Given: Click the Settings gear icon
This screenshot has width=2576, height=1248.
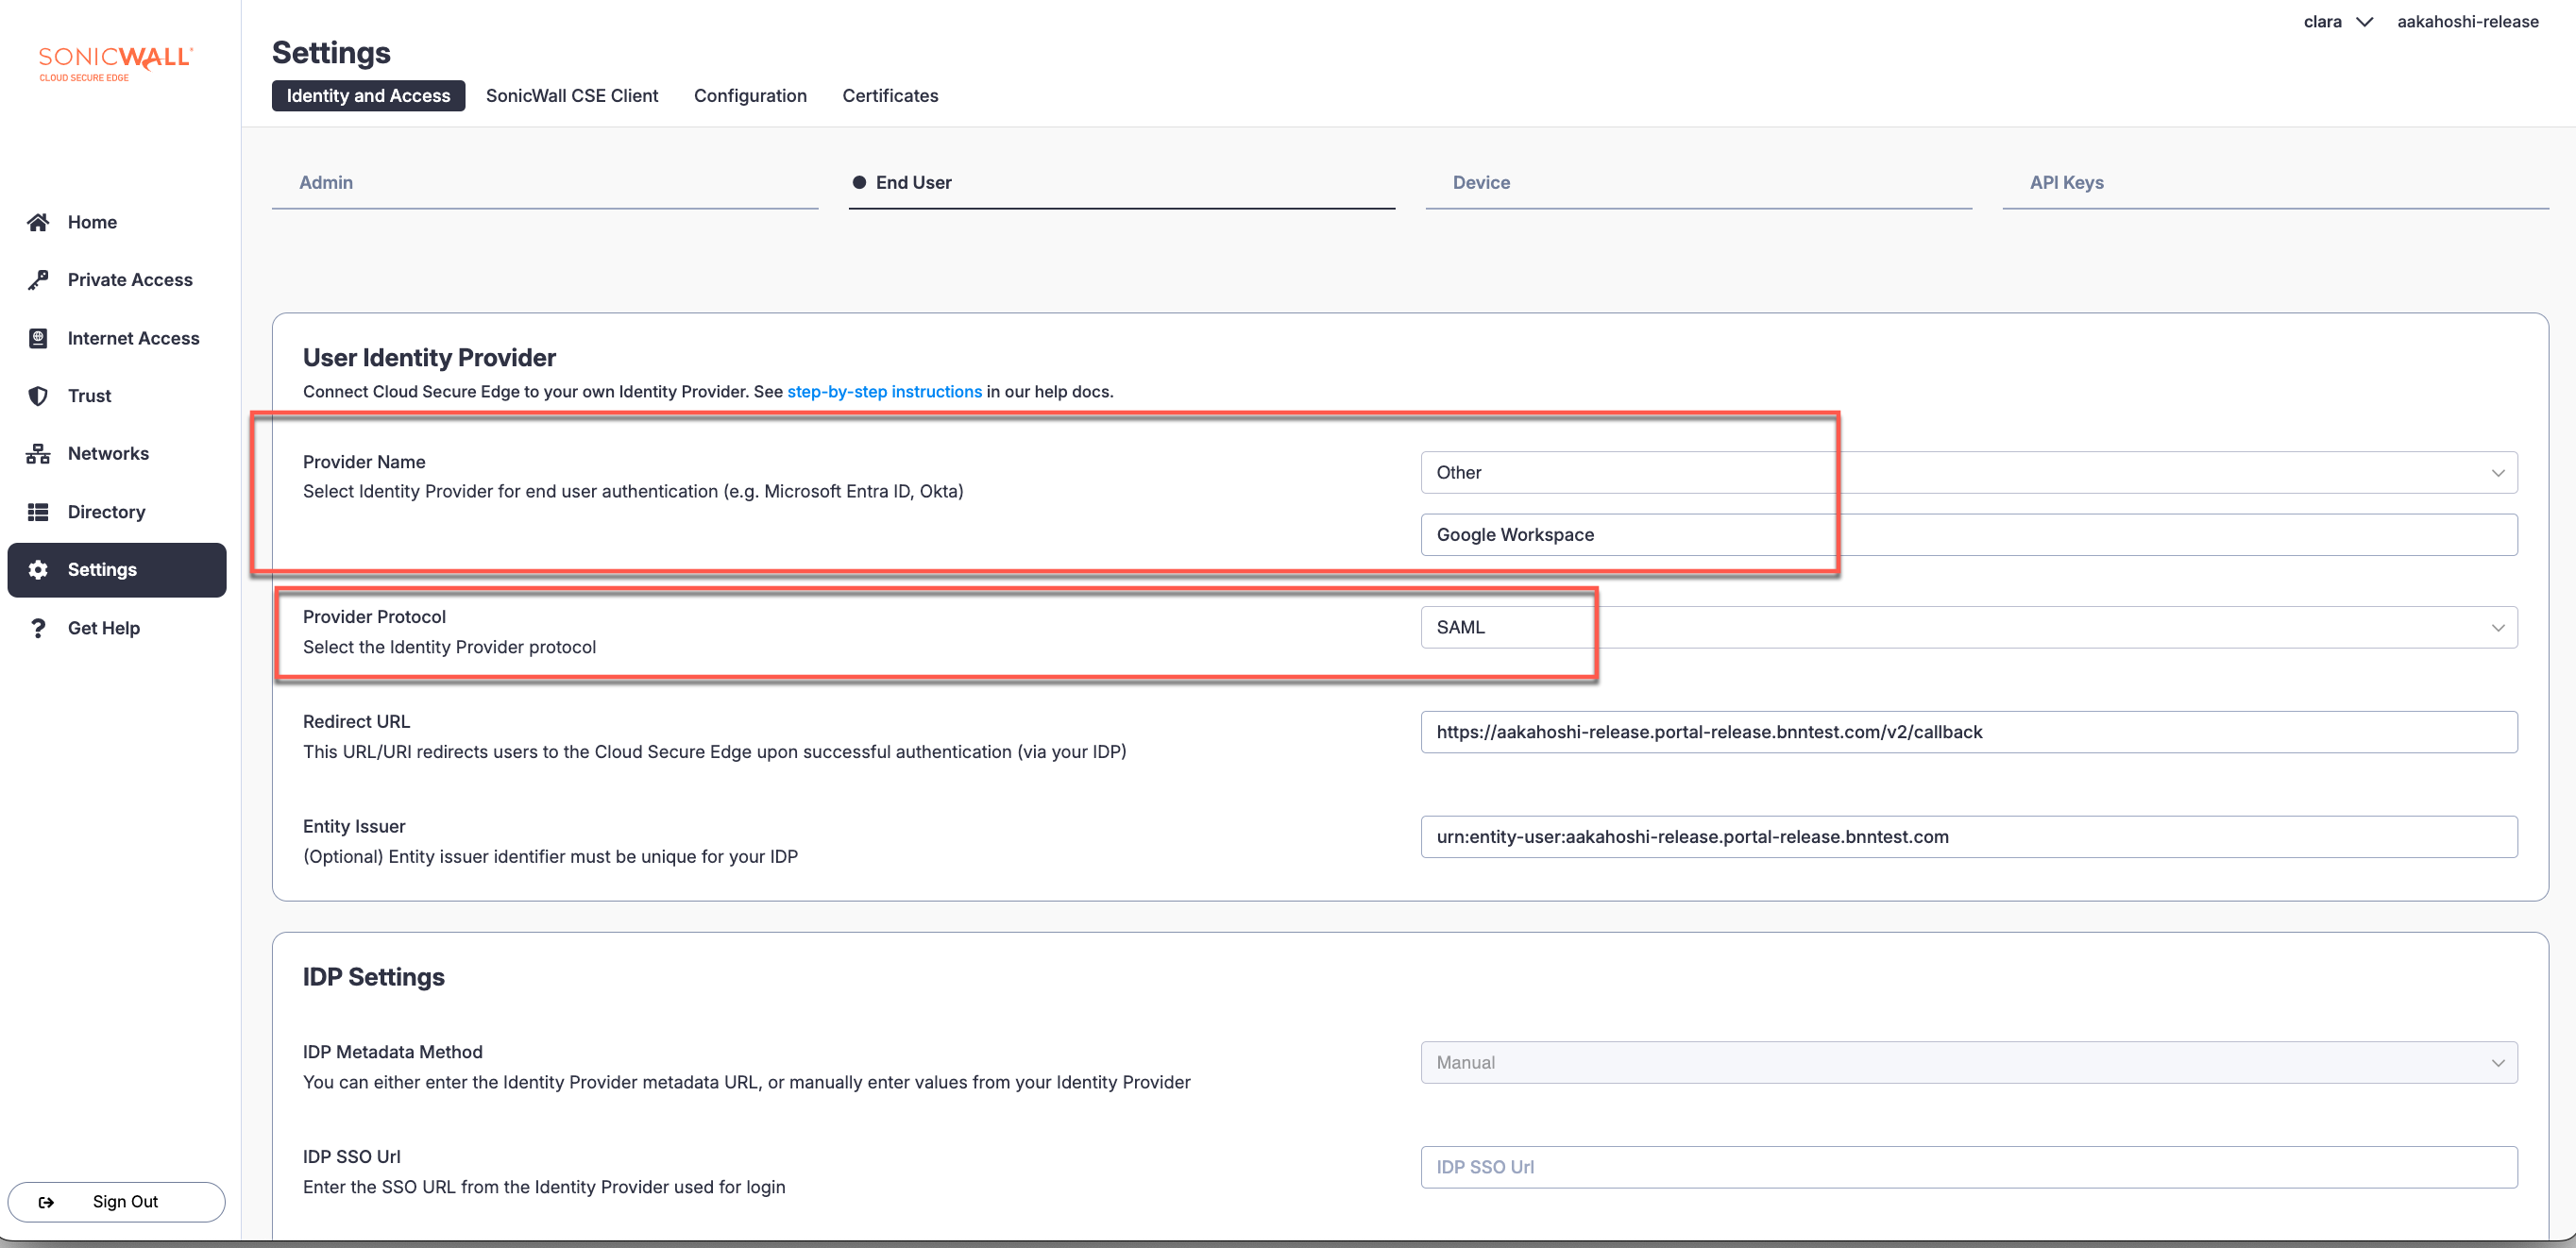Looking at the screenshot, I should point(38,570).
